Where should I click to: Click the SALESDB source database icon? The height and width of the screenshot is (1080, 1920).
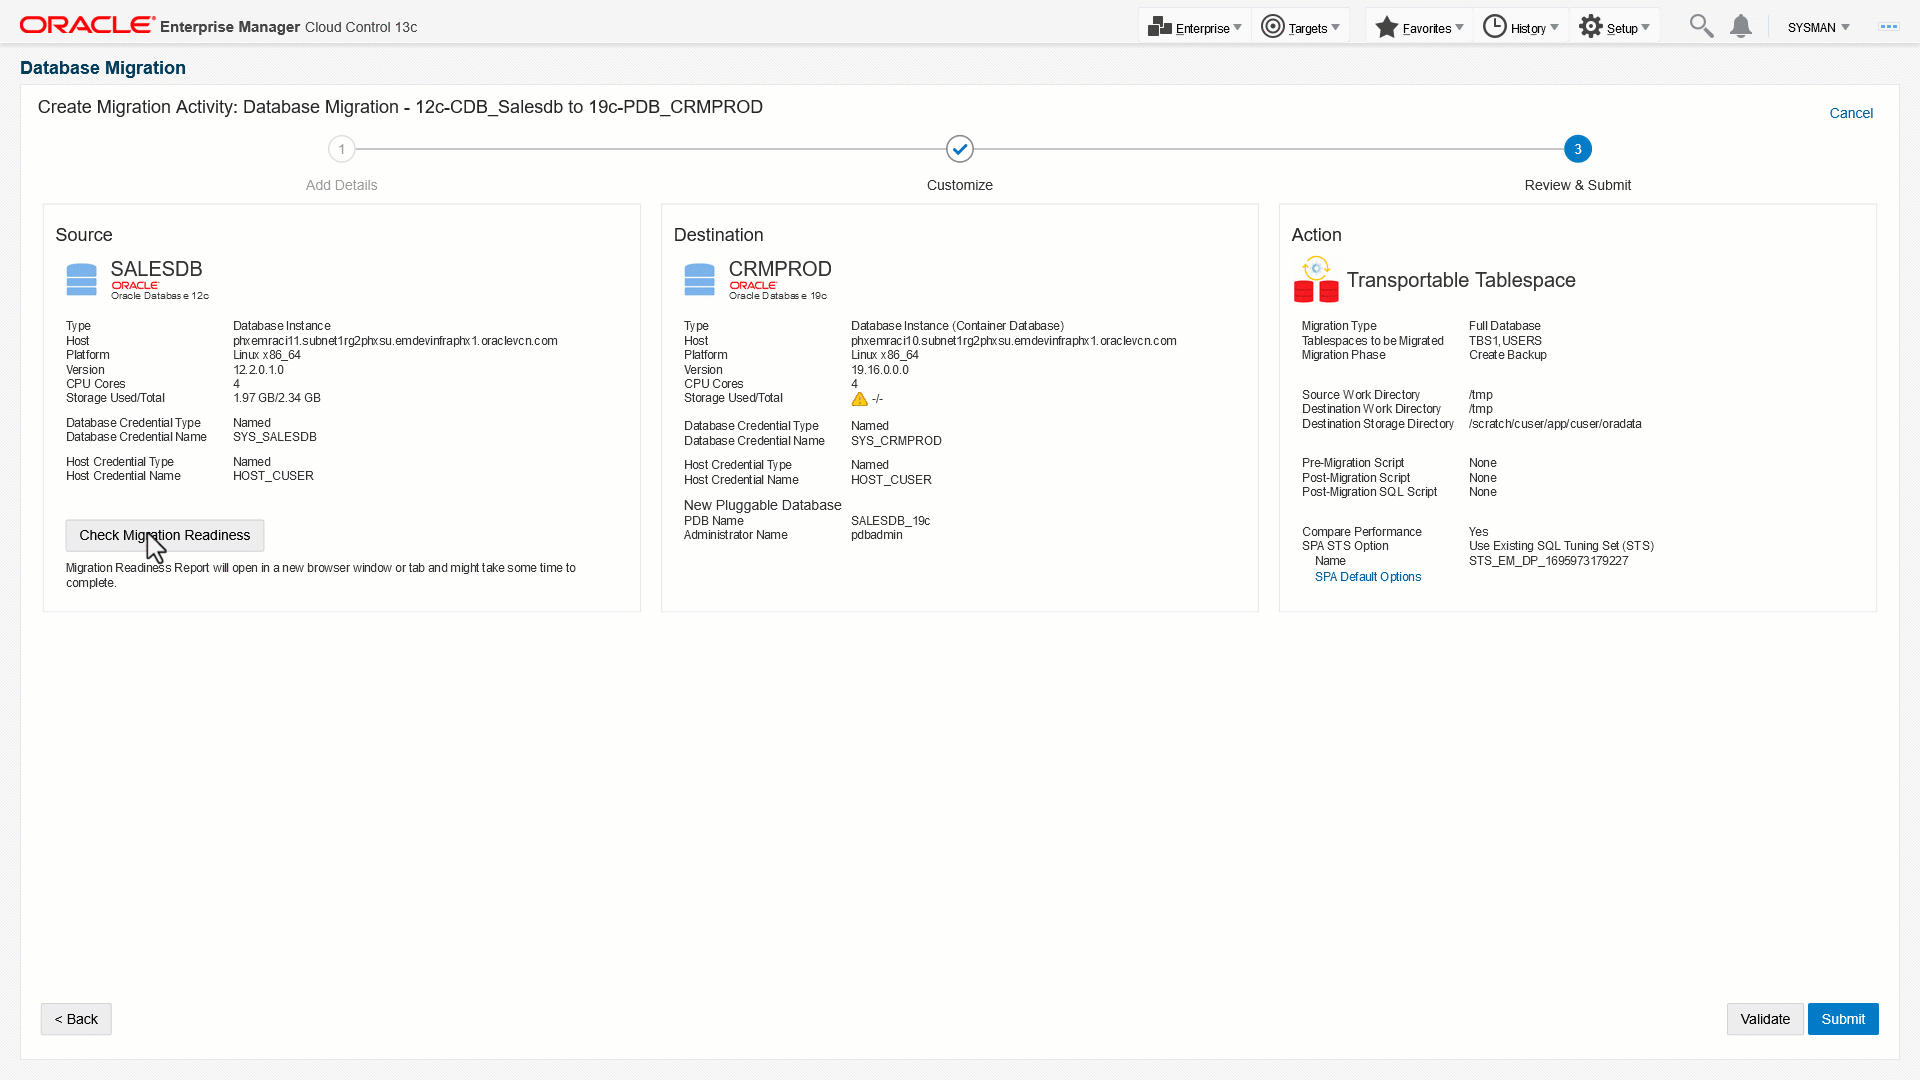(x=81, y=279)
